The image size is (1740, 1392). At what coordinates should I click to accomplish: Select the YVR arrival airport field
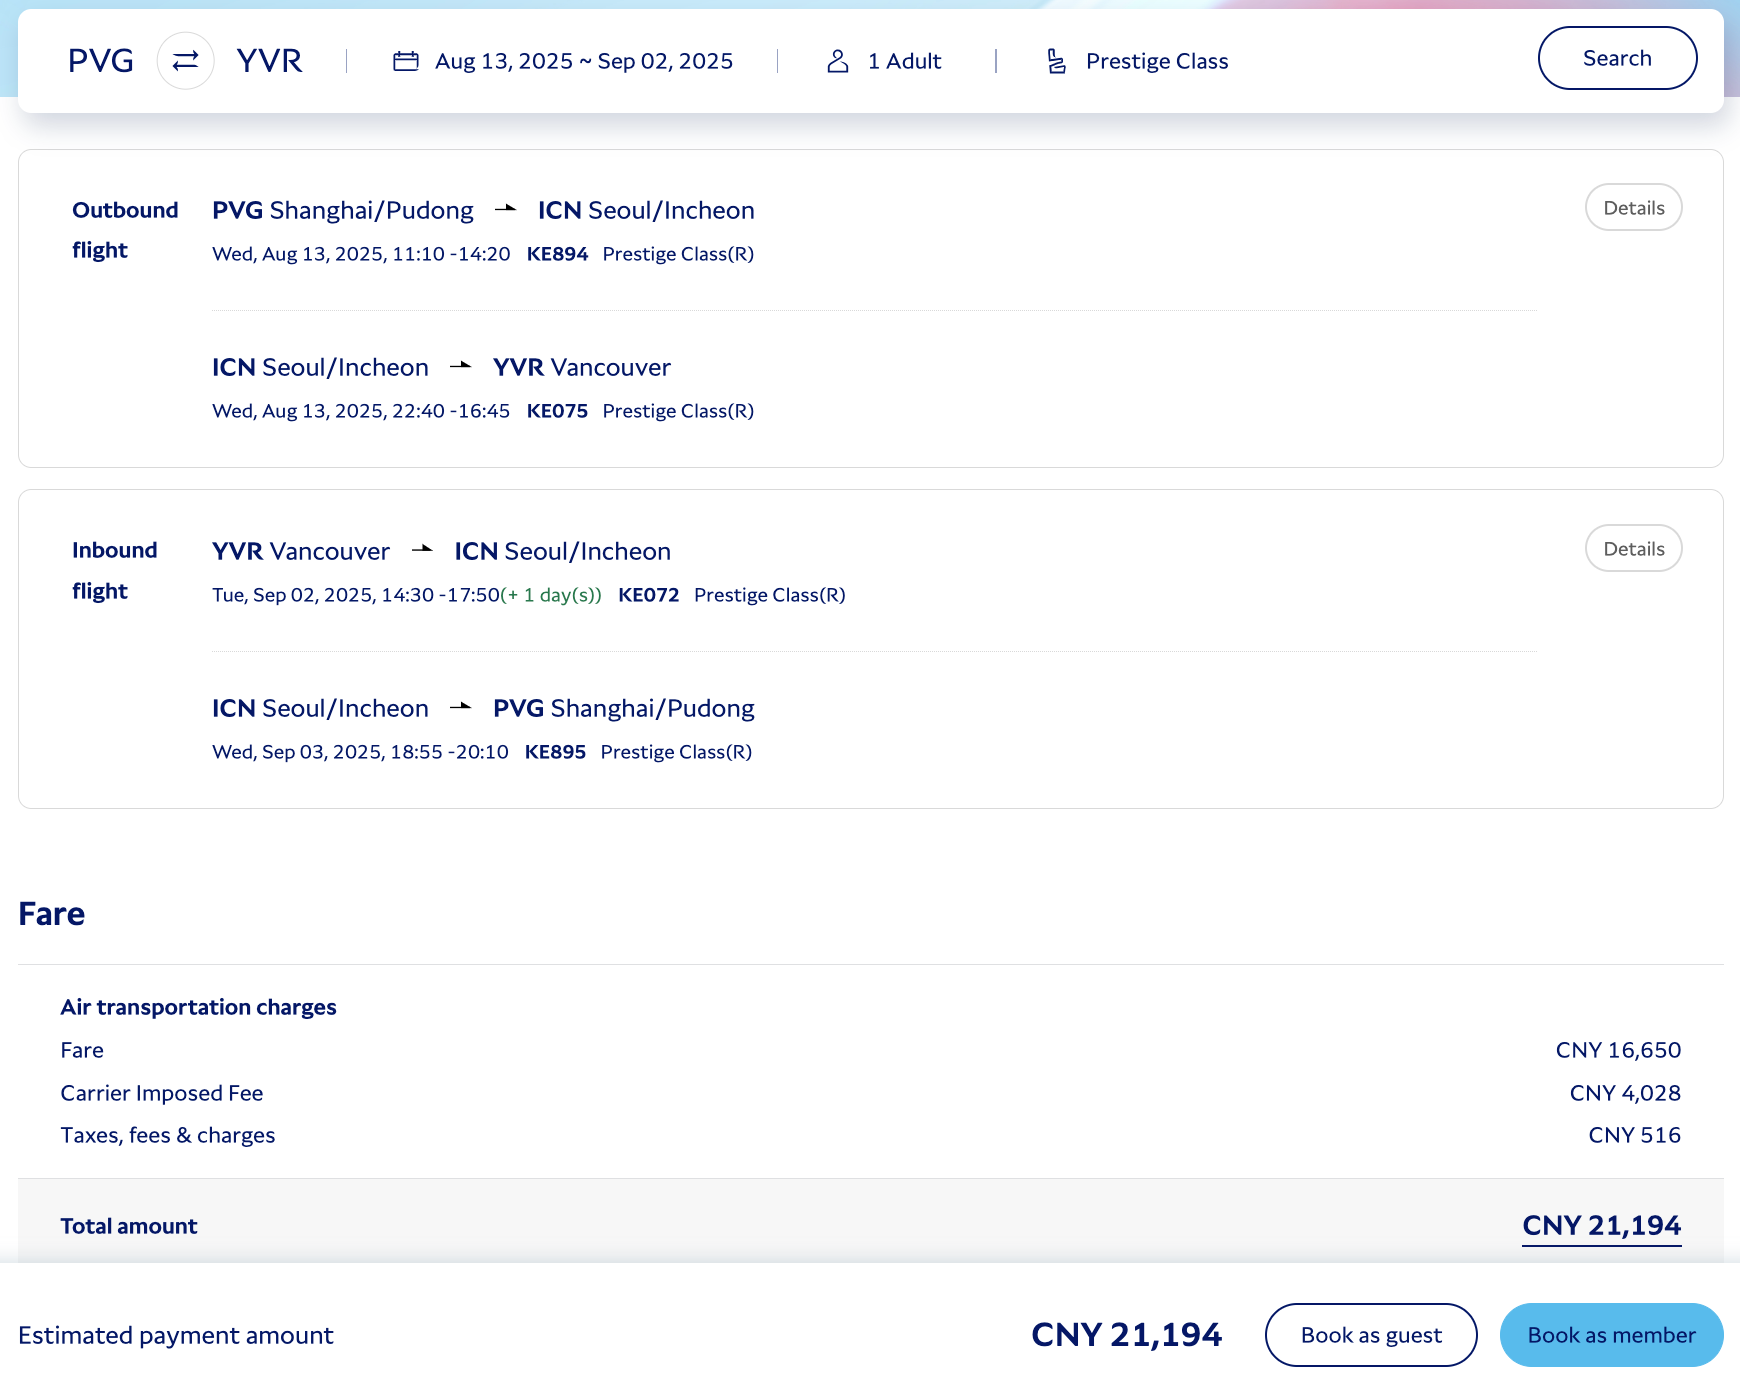(x=269, y=61)
